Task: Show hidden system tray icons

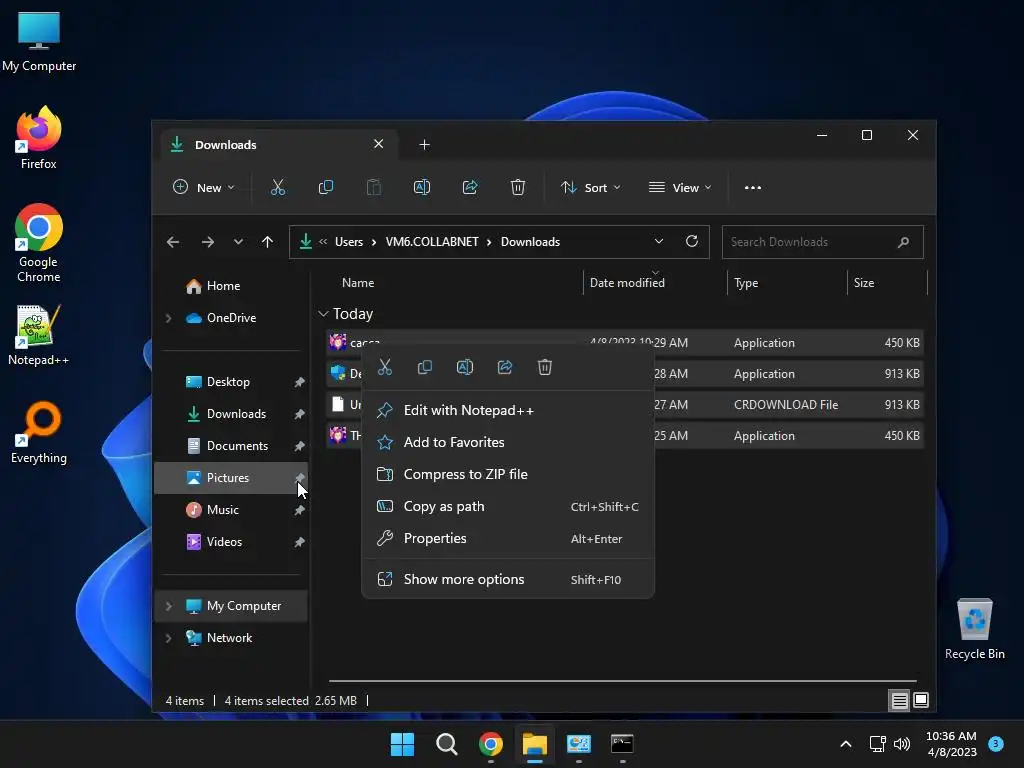Action: [x=846, y=744]
